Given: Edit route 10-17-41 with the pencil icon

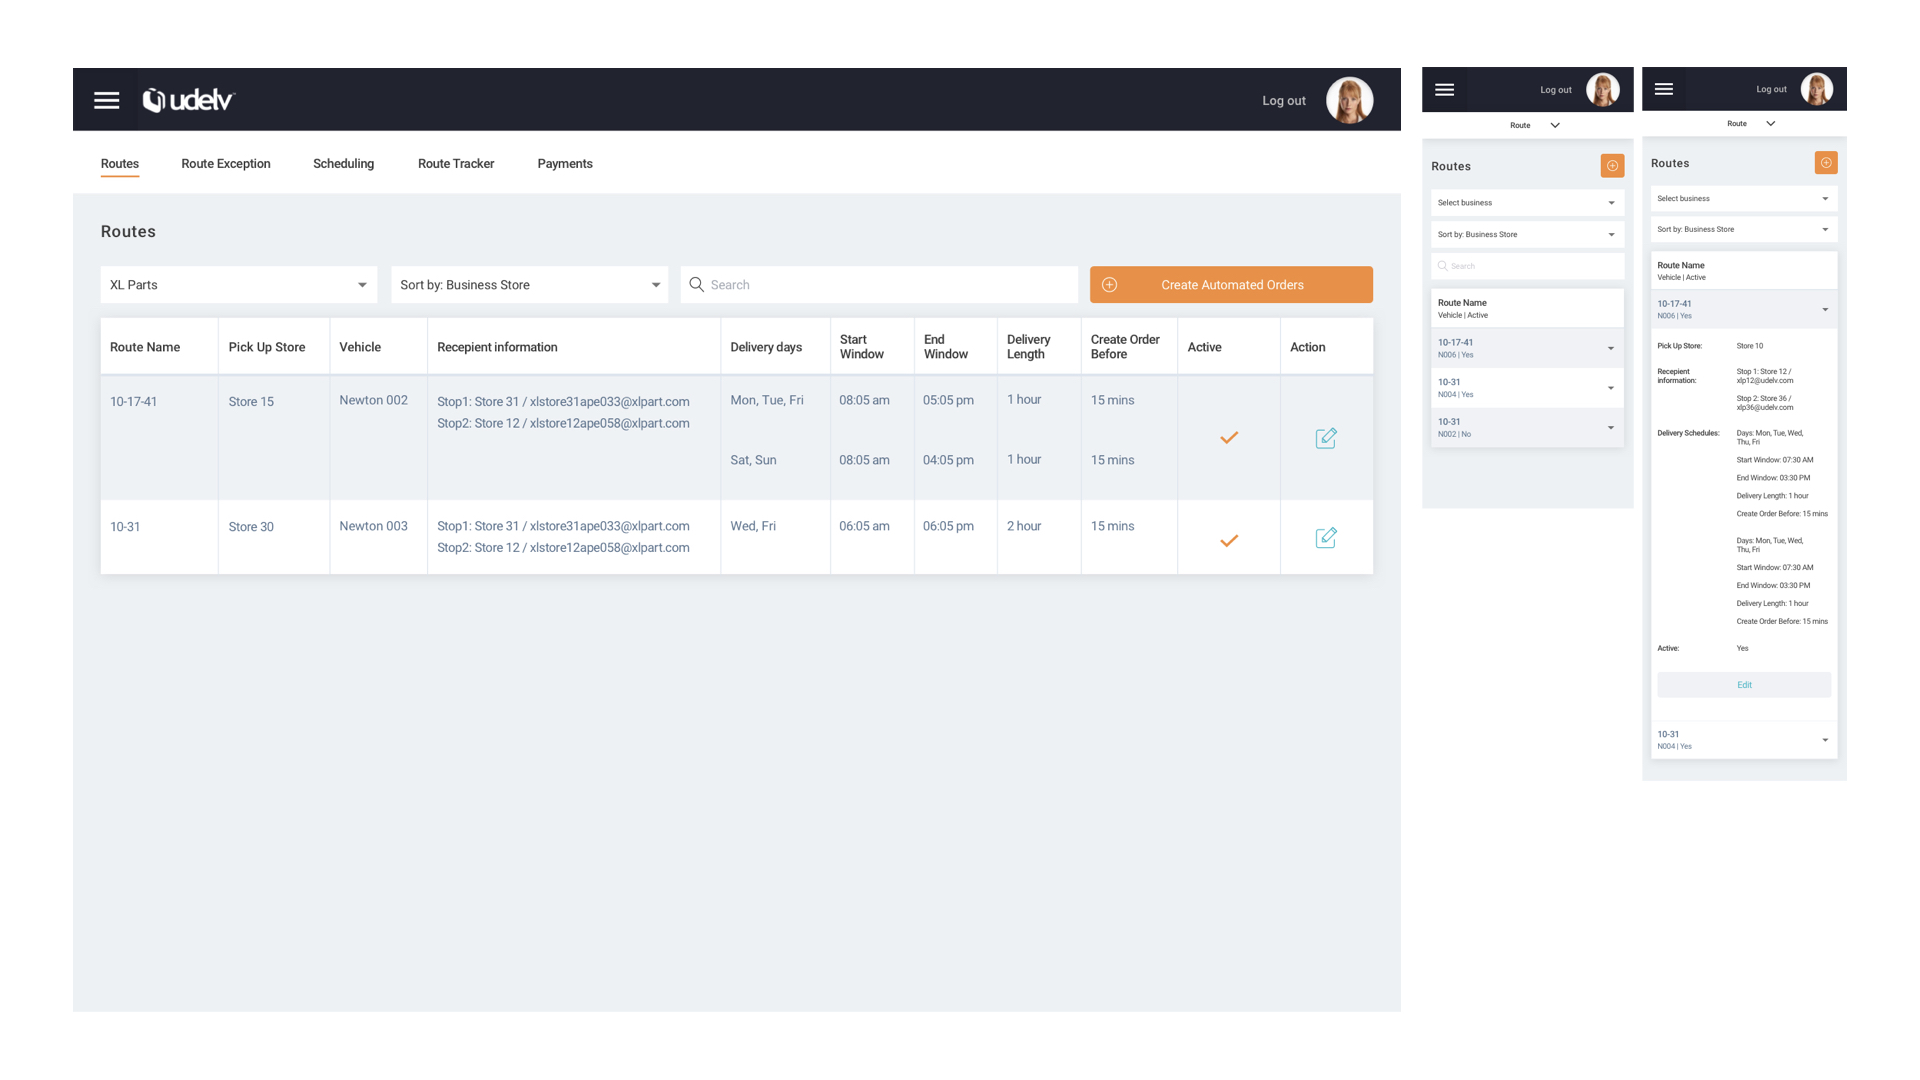Looking at the screenshot, I should pyautogui.click(x=1326, y=438).
